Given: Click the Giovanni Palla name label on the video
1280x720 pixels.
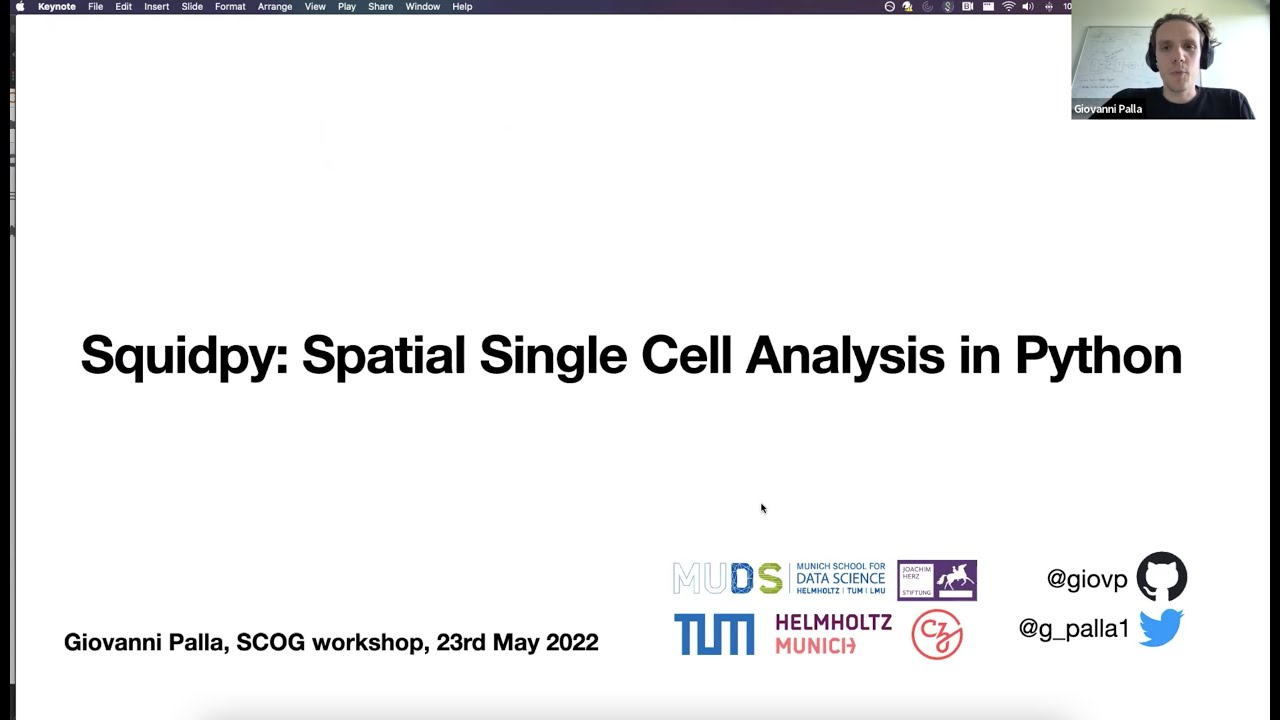Looking at the screenshot, I should [1108, 109].
